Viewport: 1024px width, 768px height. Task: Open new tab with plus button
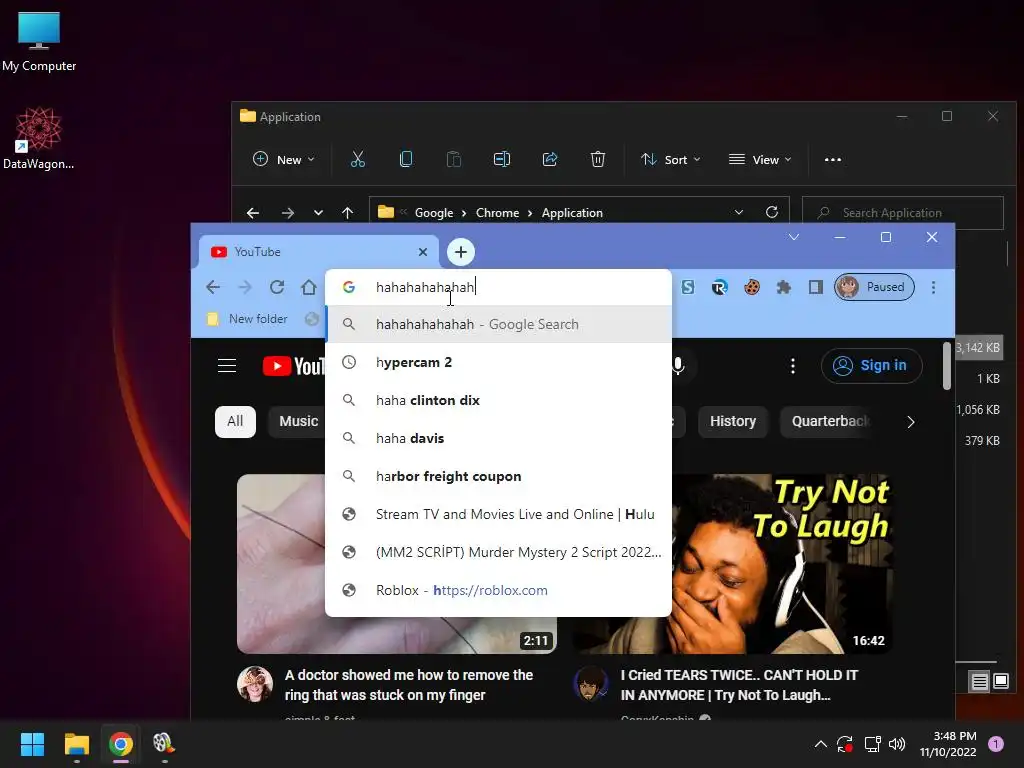pos(461,252)
